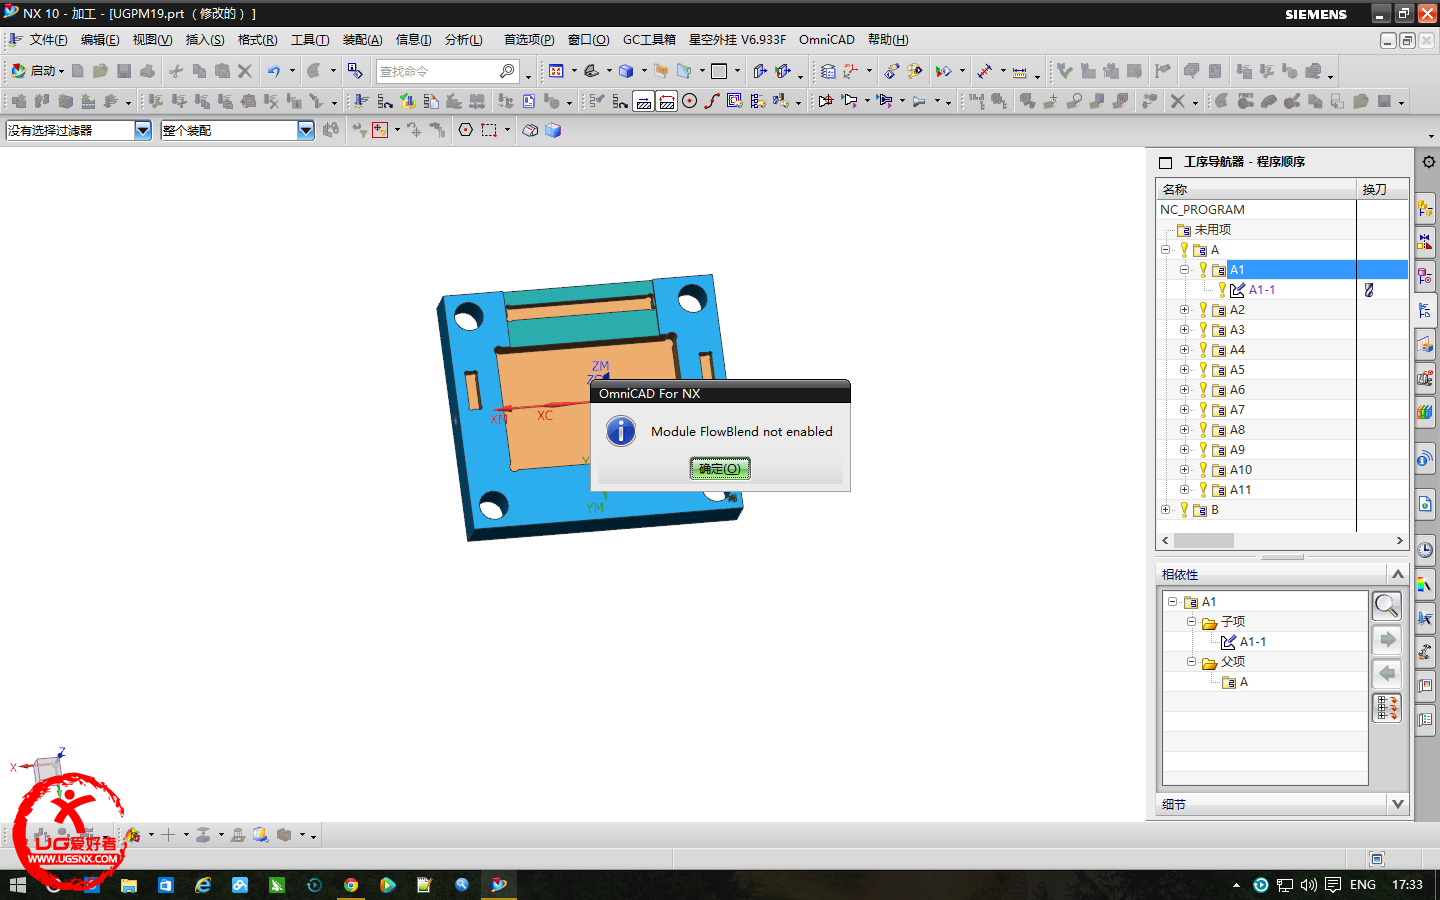Expand the 细节 details panel

(1398, 804)
